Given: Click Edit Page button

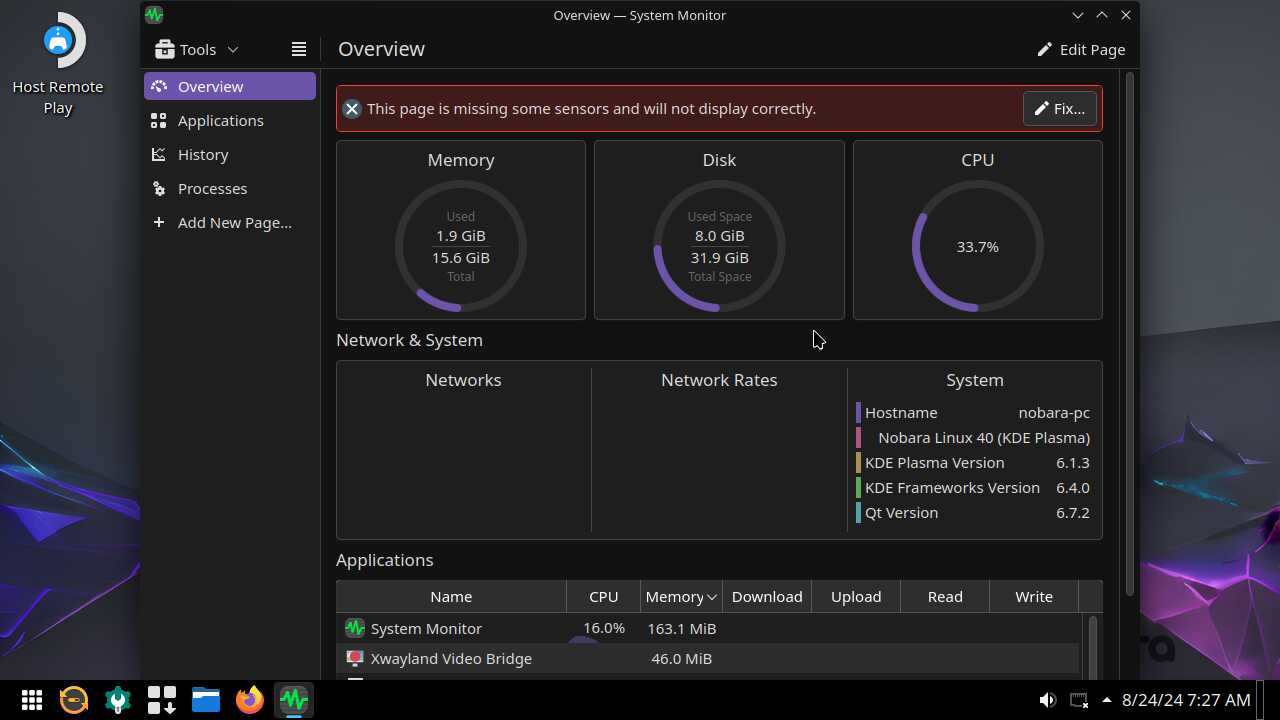Looking at the screenshot, I should (1080, 49).
